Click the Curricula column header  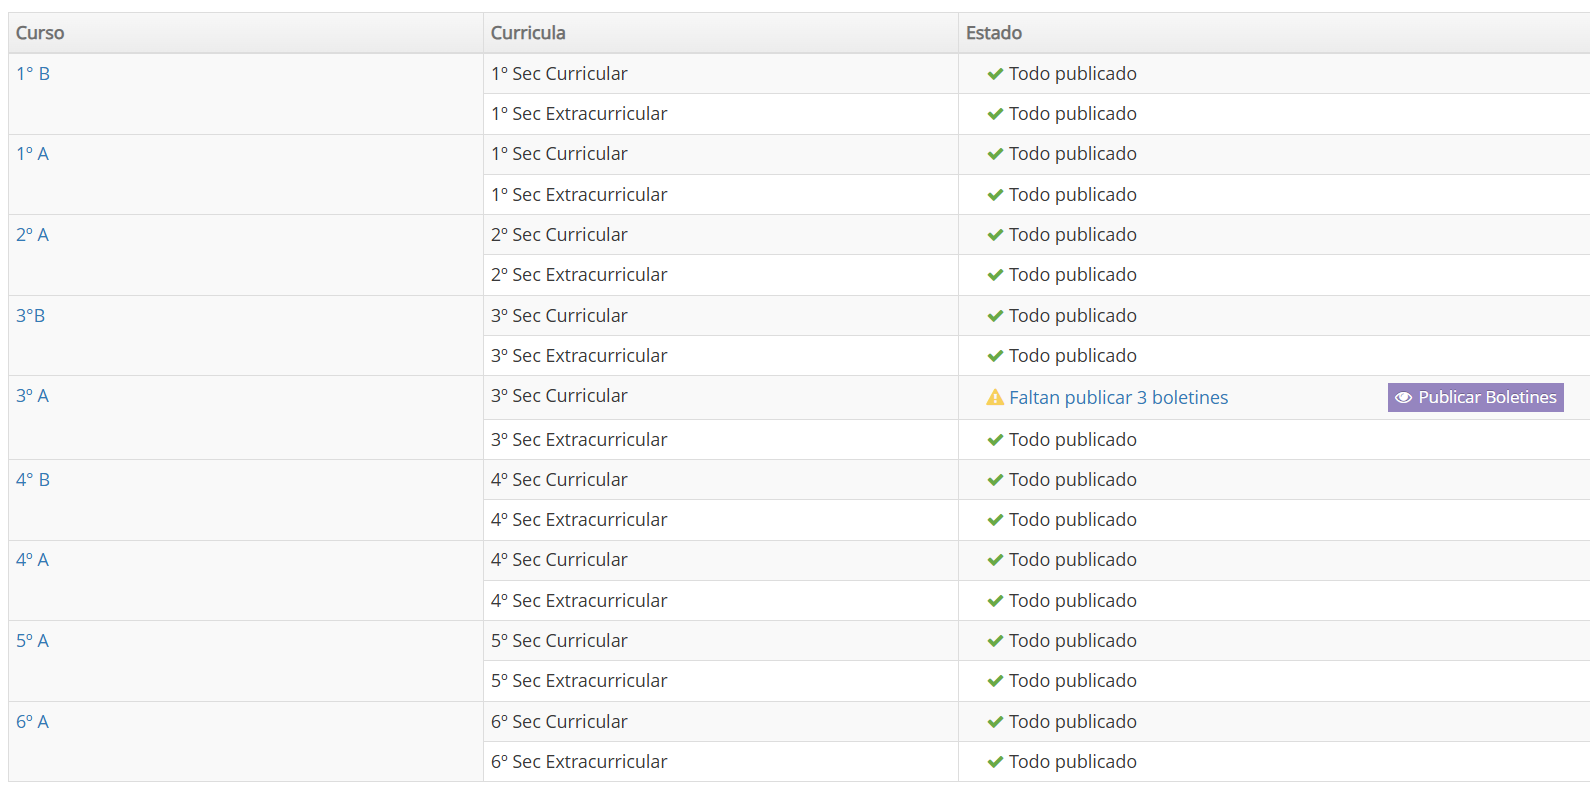click(528, 33)
